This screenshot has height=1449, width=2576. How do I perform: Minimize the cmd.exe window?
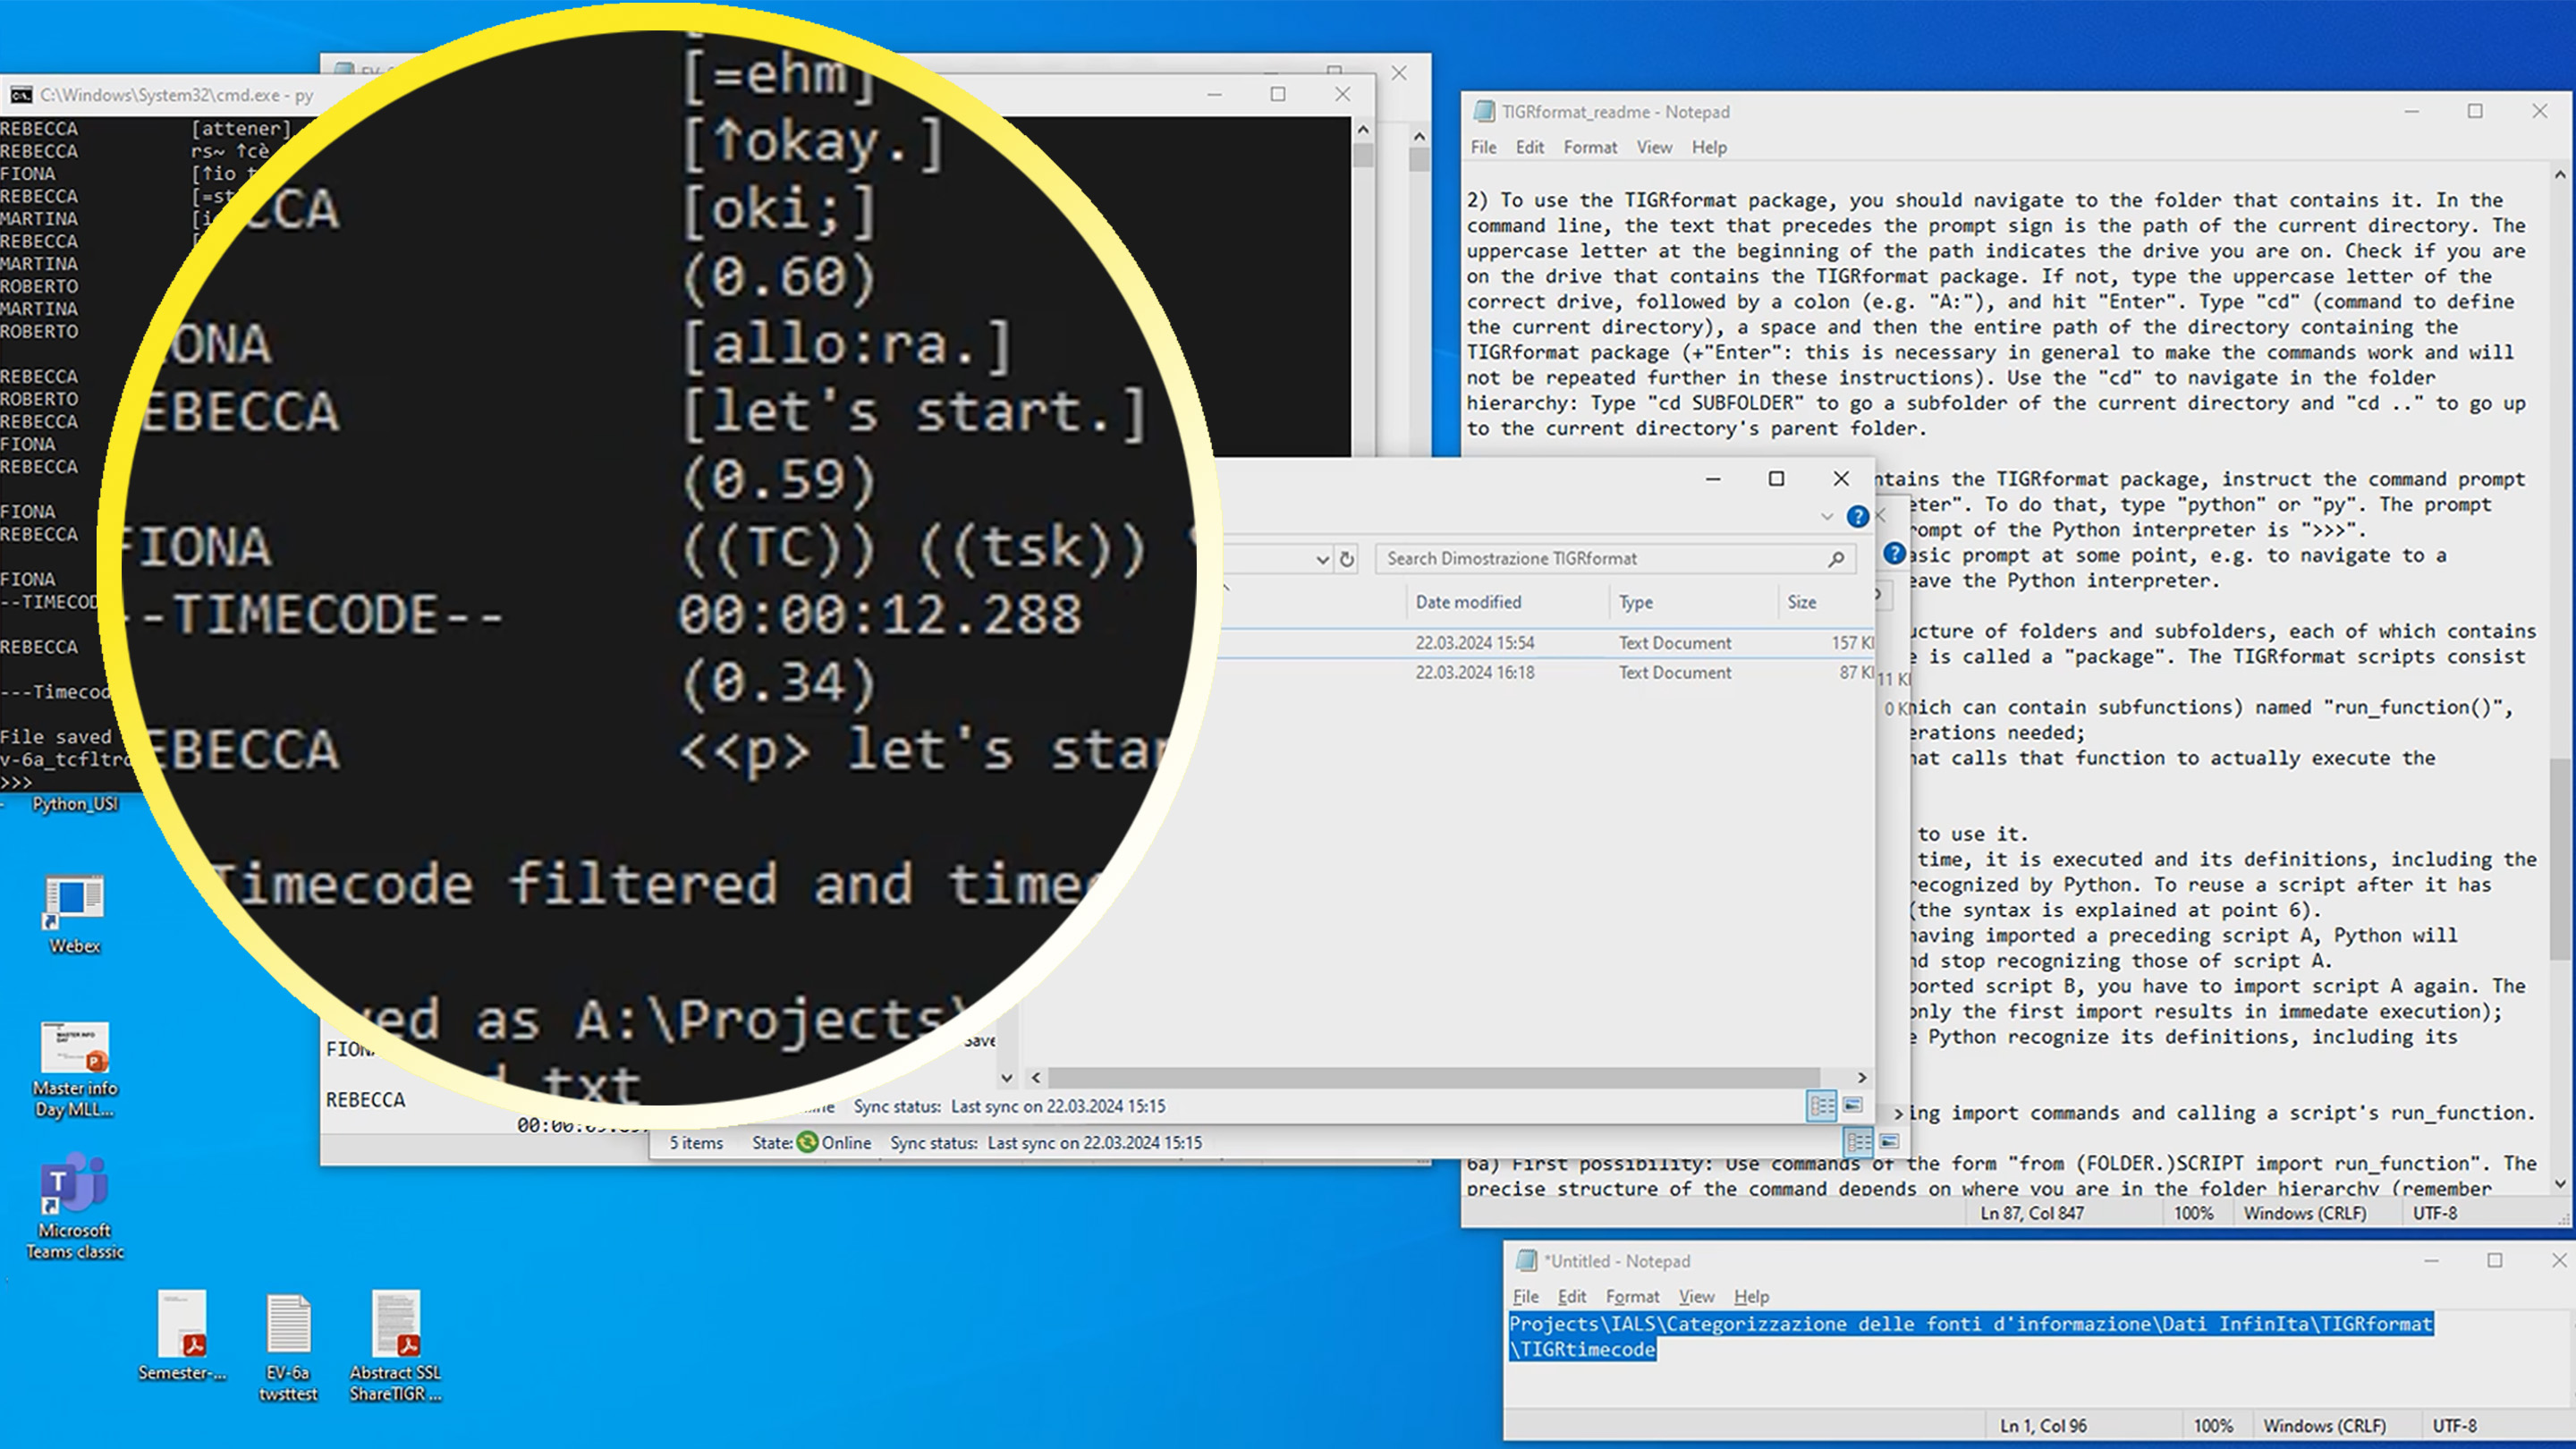[x=1214, y=94]
